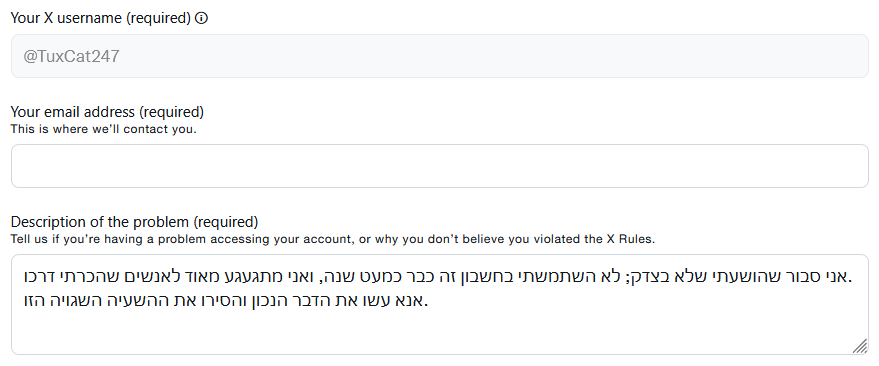This screenshot has width=879, height=366.
Task: Click the resize grip of description box
Action: [x=859, y=346]
